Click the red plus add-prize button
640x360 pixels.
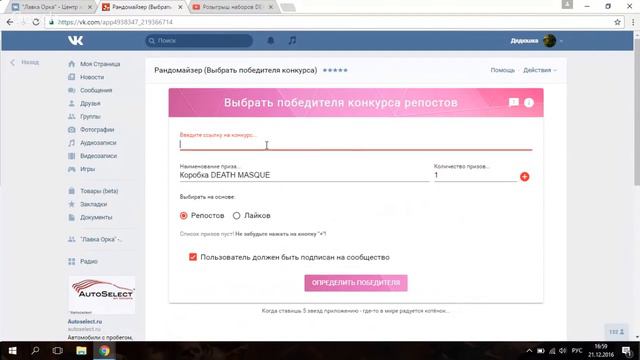pyautogui.click(x=524, y=177)
